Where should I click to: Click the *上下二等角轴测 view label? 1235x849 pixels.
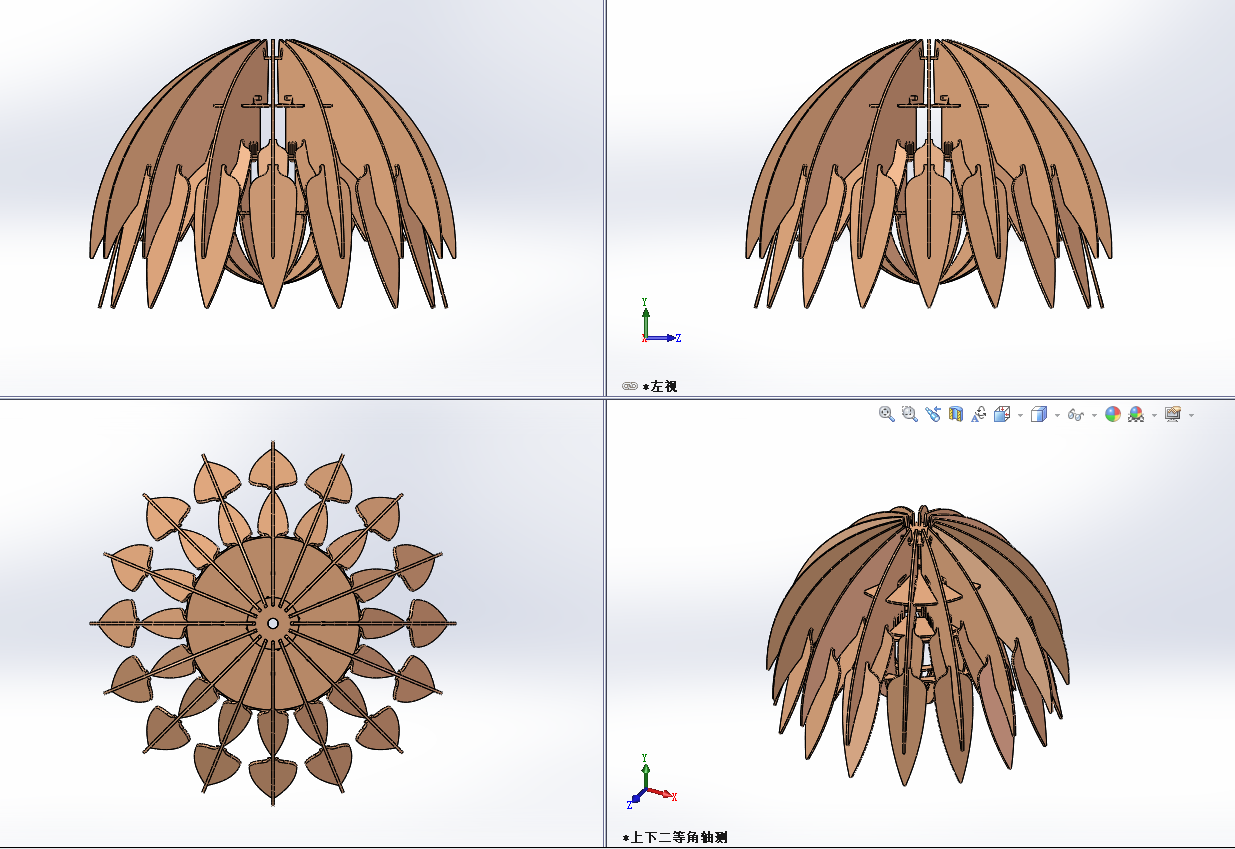click(x=675, y=837)
